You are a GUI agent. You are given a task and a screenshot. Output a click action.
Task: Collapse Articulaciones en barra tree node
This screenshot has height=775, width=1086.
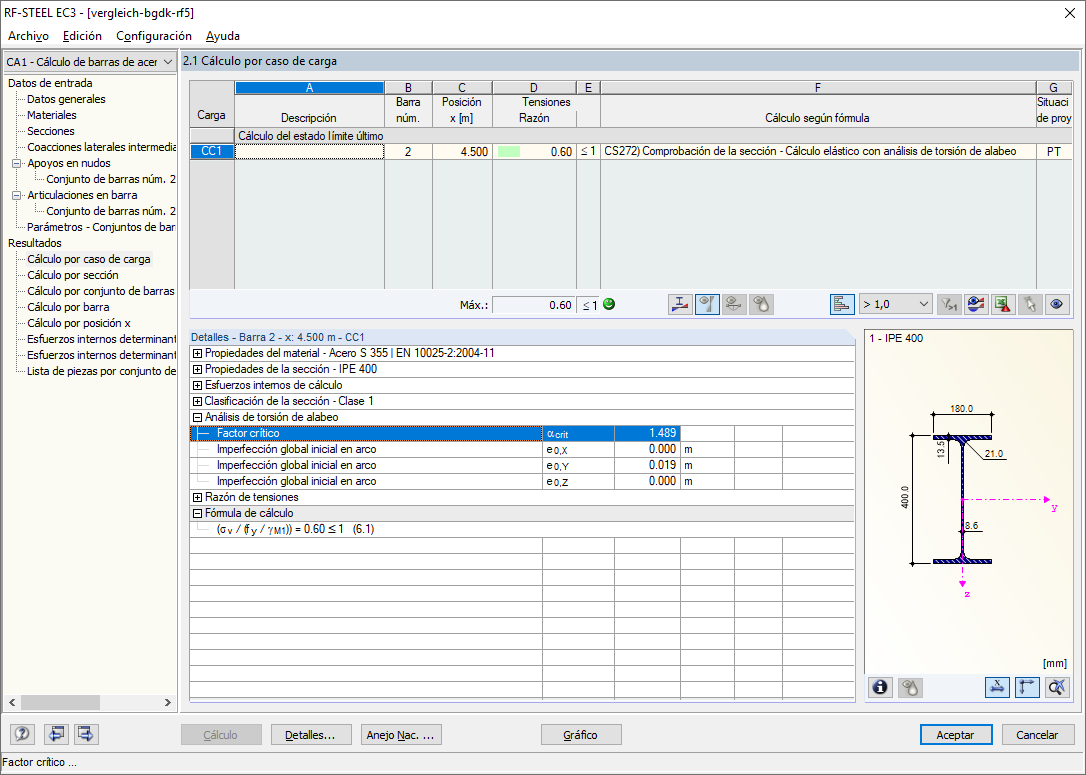click(x=17, y=195)
